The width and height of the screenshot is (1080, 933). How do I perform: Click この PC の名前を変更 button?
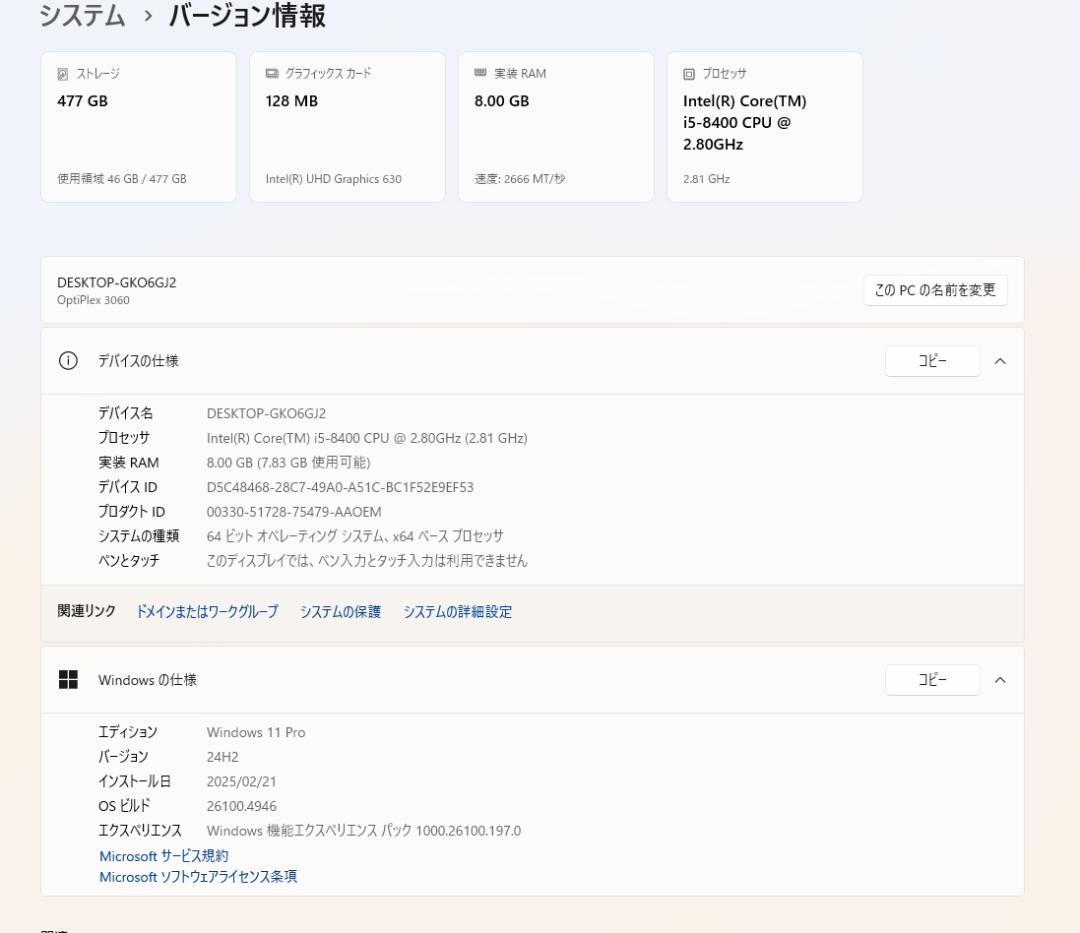click(x=936, y=290)
